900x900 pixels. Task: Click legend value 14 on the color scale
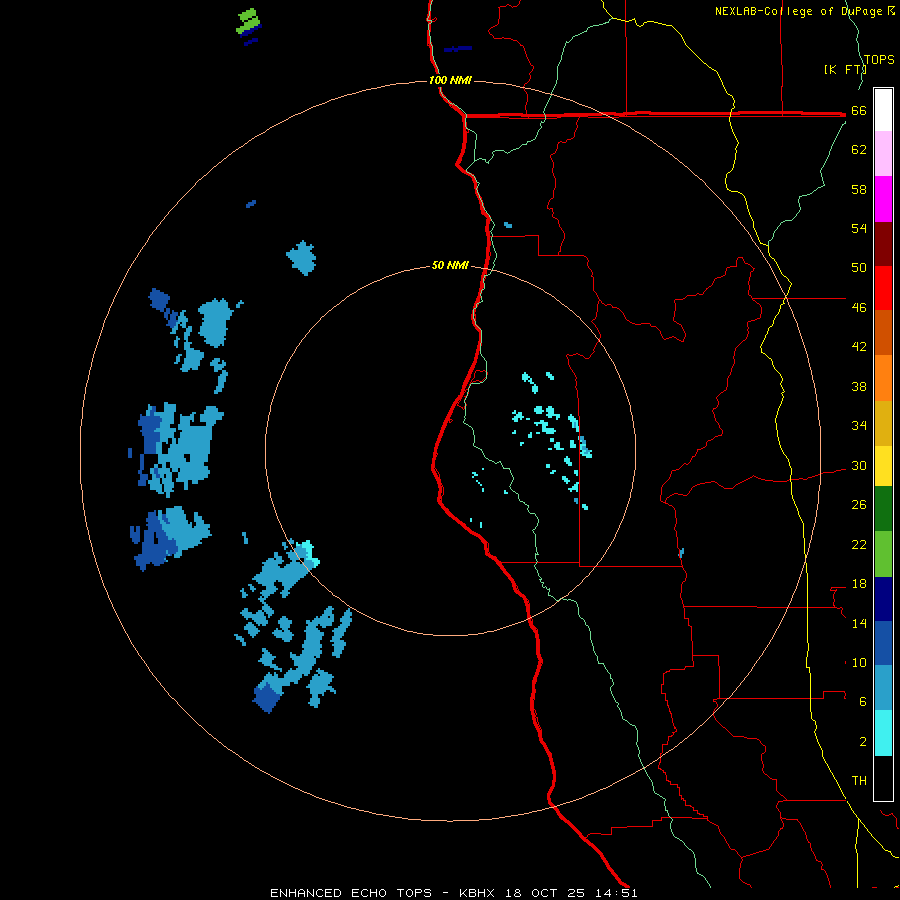click(859, 623)
